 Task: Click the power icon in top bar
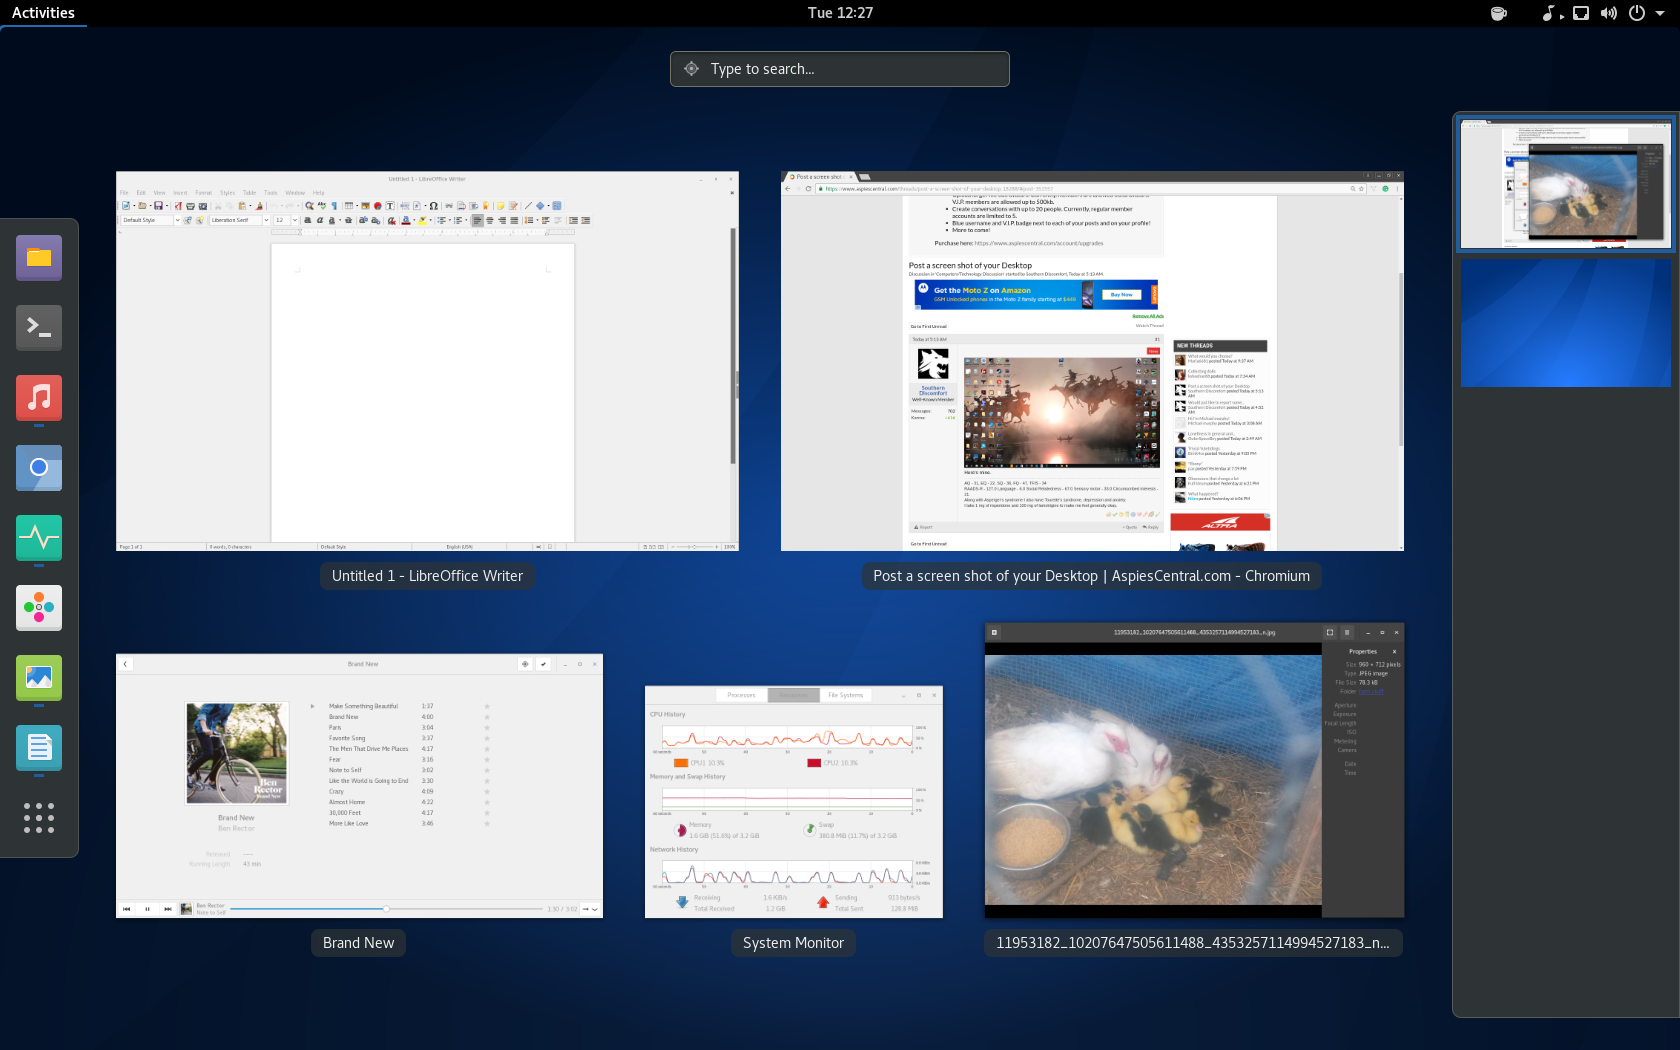point(1637,13)
